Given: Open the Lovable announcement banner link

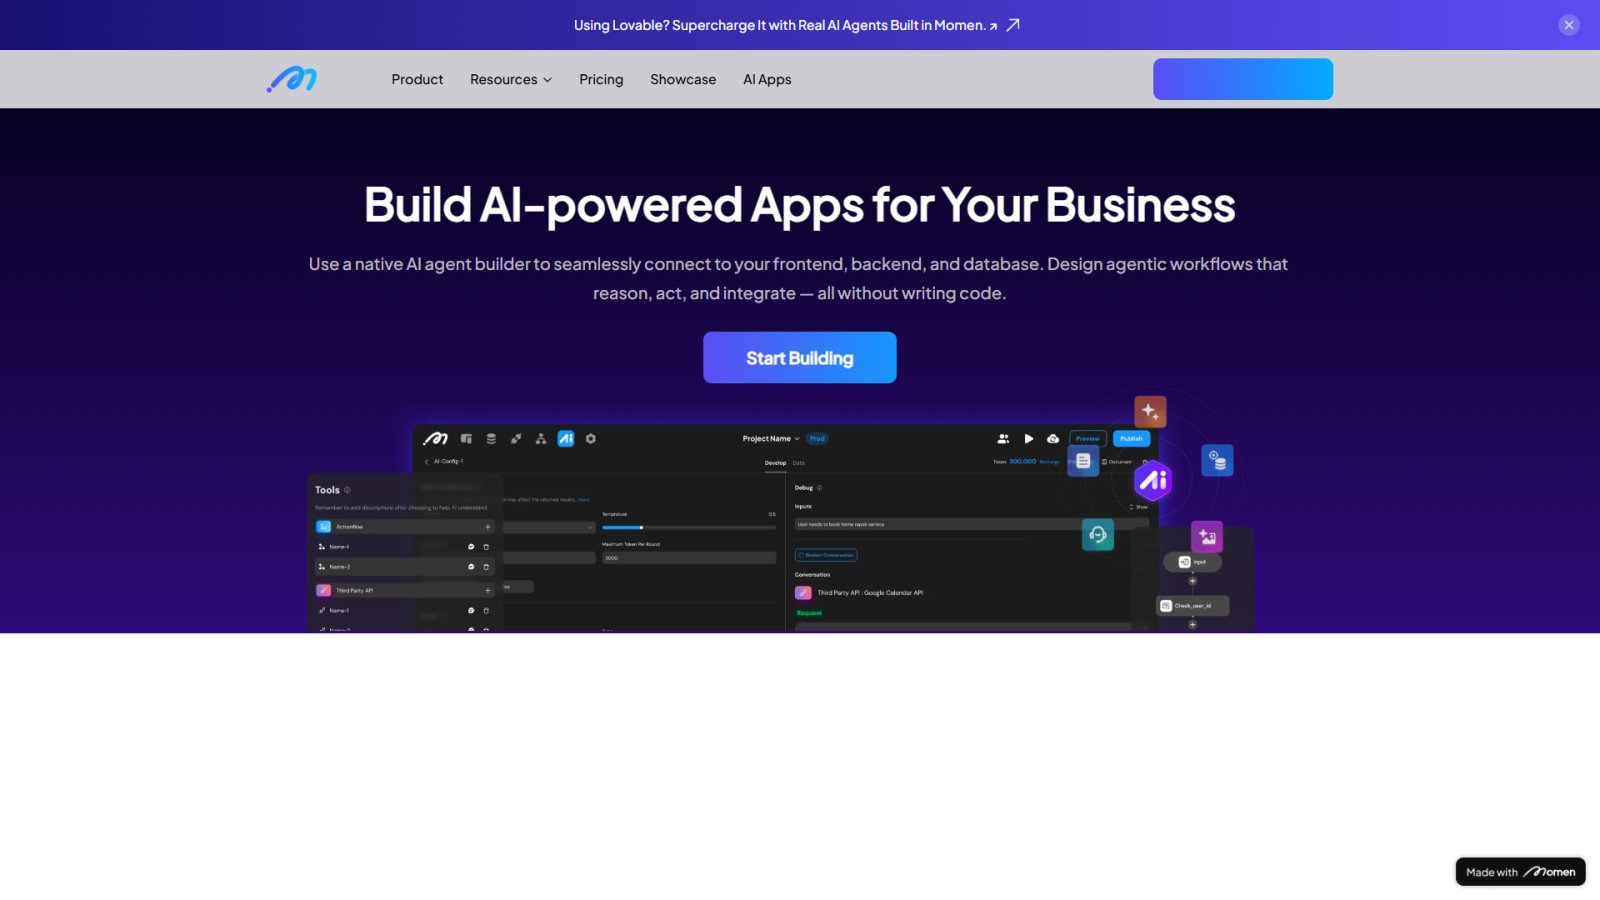Looking at the screenshot, I should coord(786,25).
